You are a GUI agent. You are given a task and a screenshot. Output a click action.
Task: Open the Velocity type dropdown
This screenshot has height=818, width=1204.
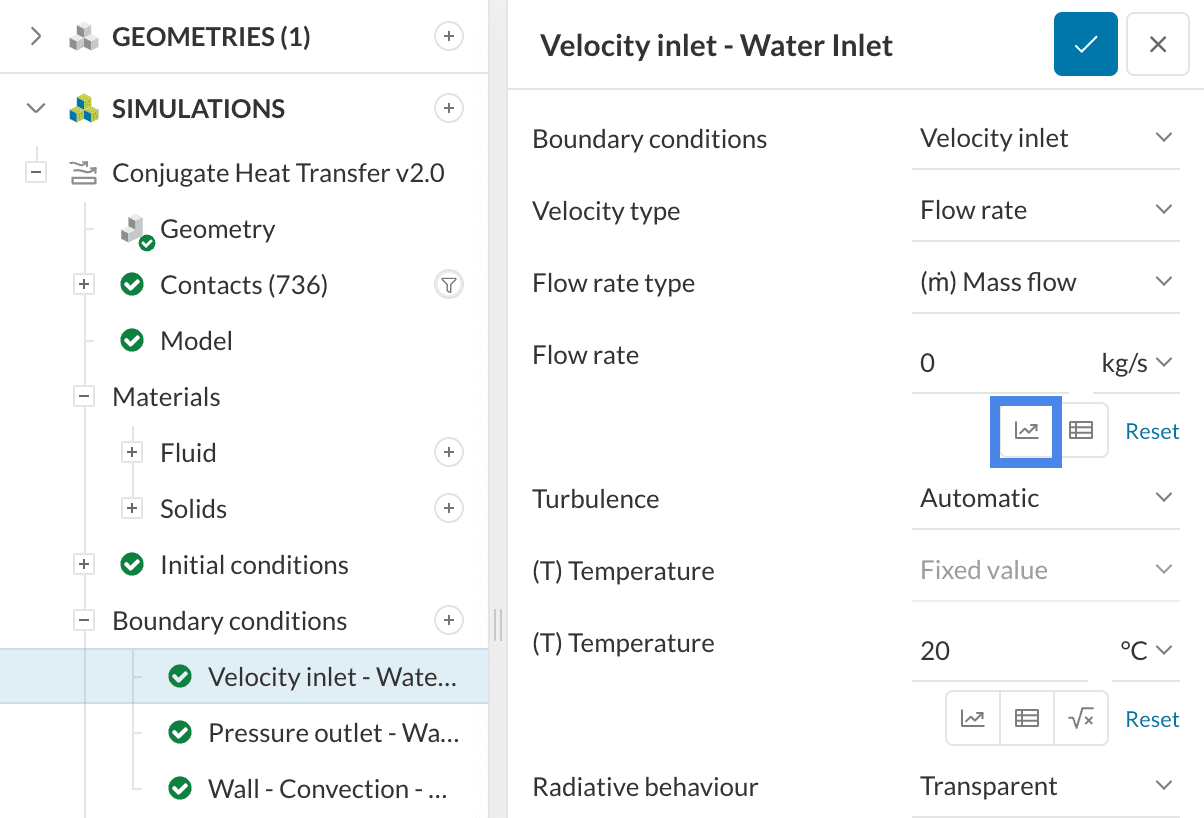tap(1045, 211)
